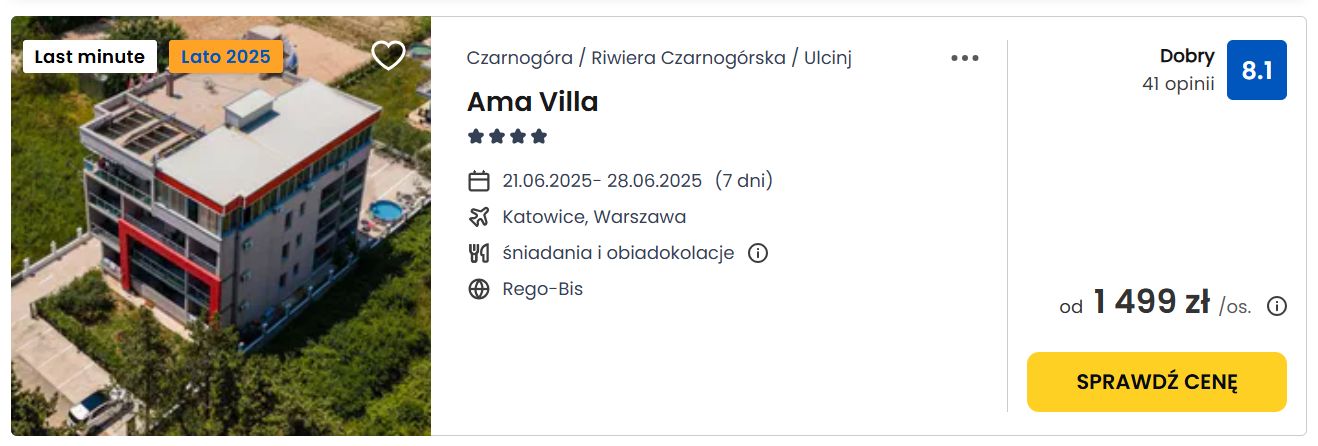Click the fork and knife meals icon
The height and width of the screenshot is (446, 1318).
coord(479,253)
